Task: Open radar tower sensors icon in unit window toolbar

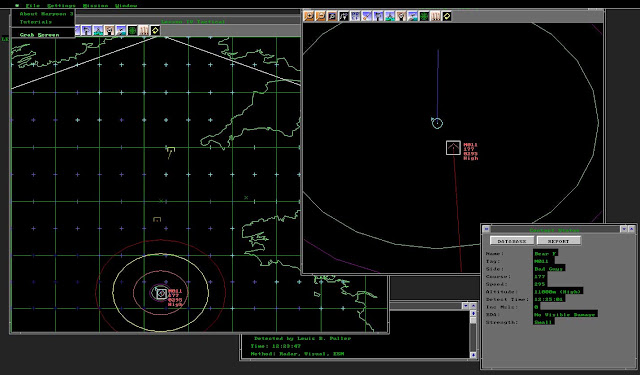Action: pos(378,16)
